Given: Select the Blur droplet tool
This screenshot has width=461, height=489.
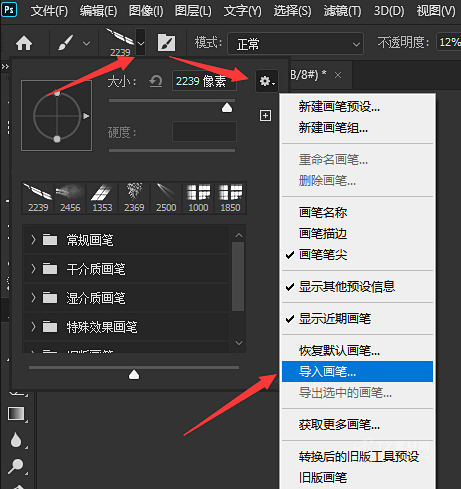Looking at the screenshot, I should tap(16, 440).
